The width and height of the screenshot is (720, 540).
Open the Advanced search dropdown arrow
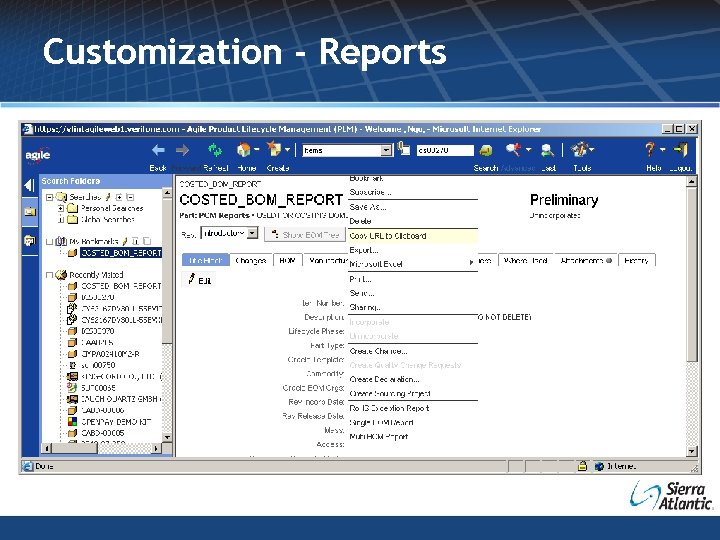tap(528, 150)
